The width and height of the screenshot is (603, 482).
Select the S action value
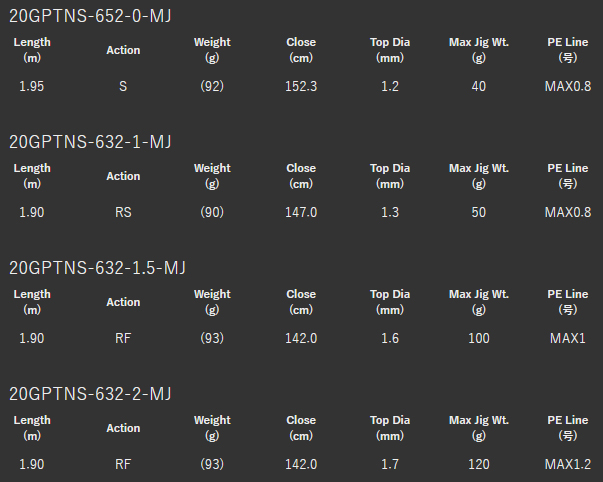[x=123, y=86]
